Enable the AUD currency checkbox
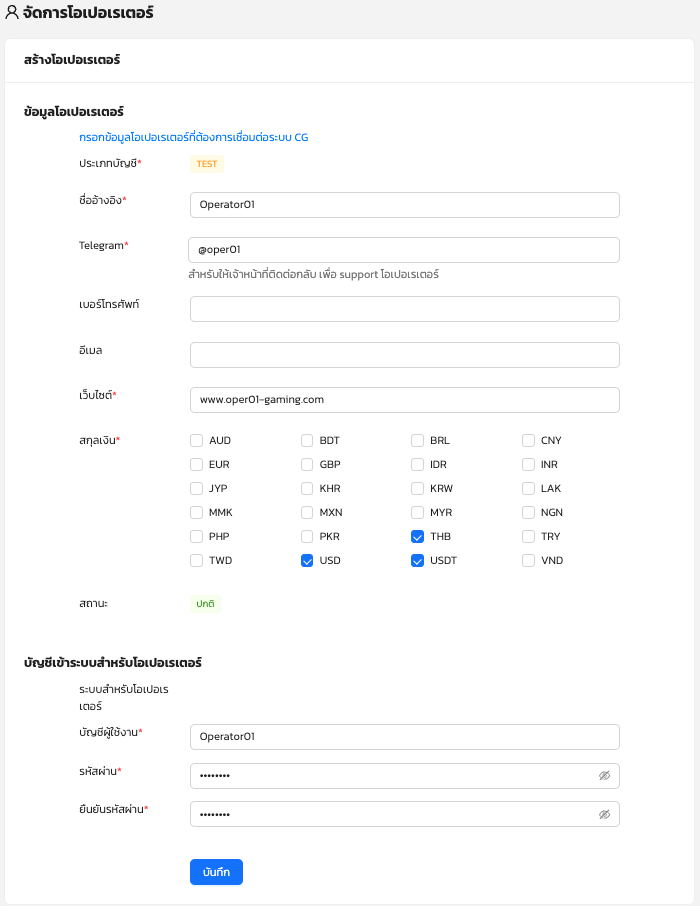 point(197,440)
